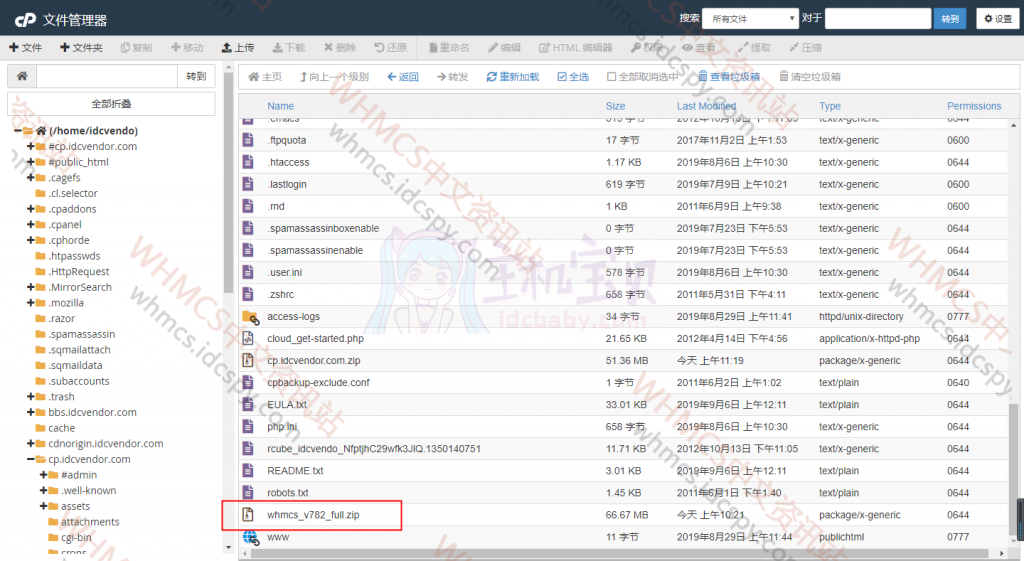Click the www globe link icon

click(x=249, y=537)
